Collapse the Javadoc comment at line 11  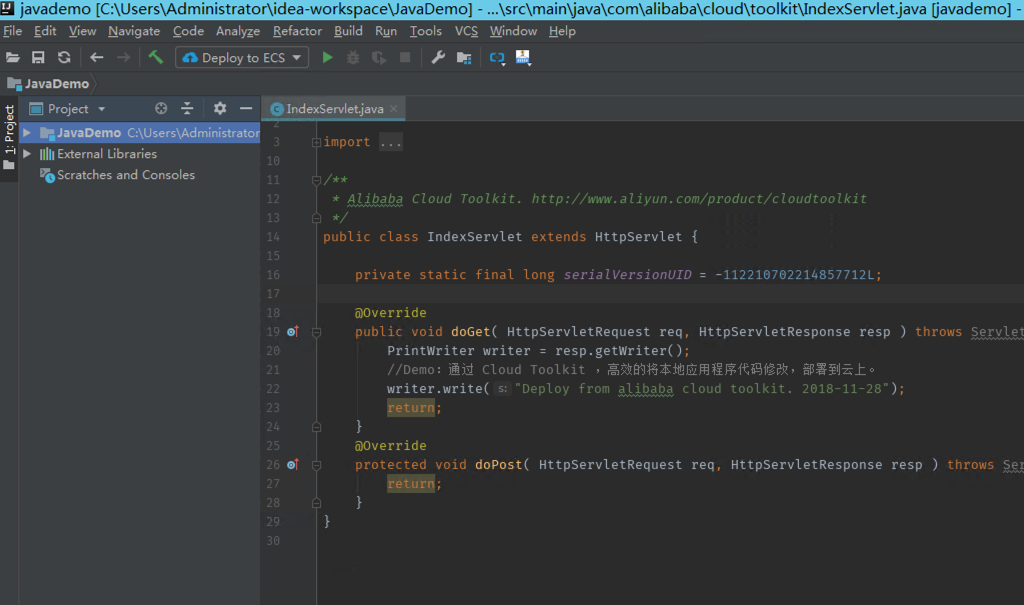316,180
